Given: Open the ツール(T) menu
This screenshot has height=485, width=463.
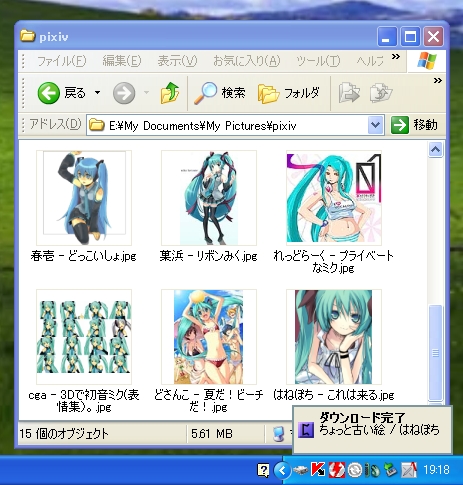Looking at the screenshot, I should click(x=318, y=61).
